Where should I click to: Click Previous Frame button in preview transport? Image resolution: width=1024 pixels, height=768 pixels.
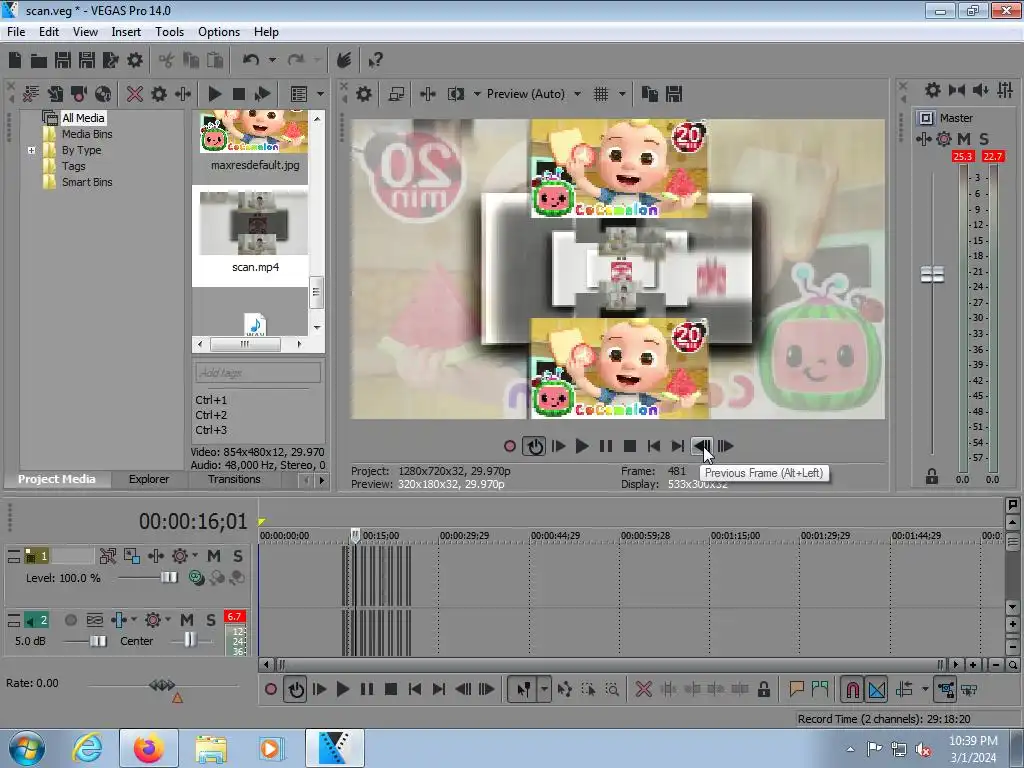[702, 446]
